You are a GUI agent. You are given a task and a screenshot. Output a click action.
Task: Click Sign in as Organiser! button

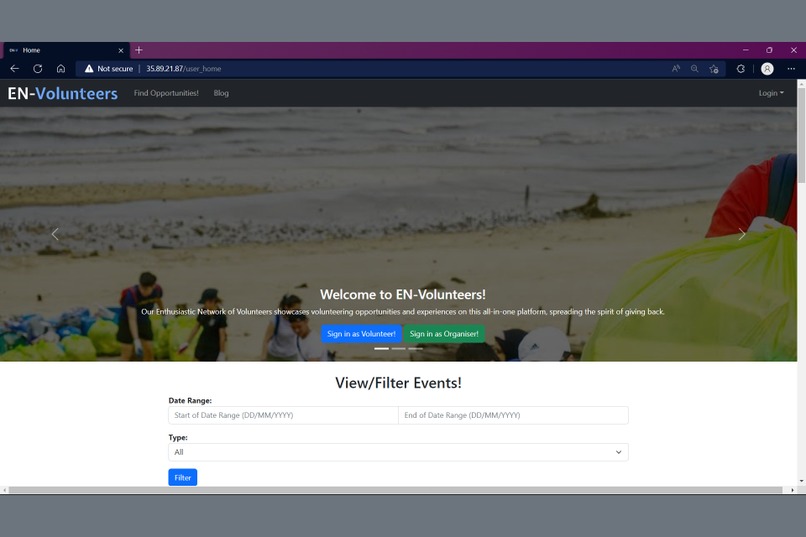(444, 334)
